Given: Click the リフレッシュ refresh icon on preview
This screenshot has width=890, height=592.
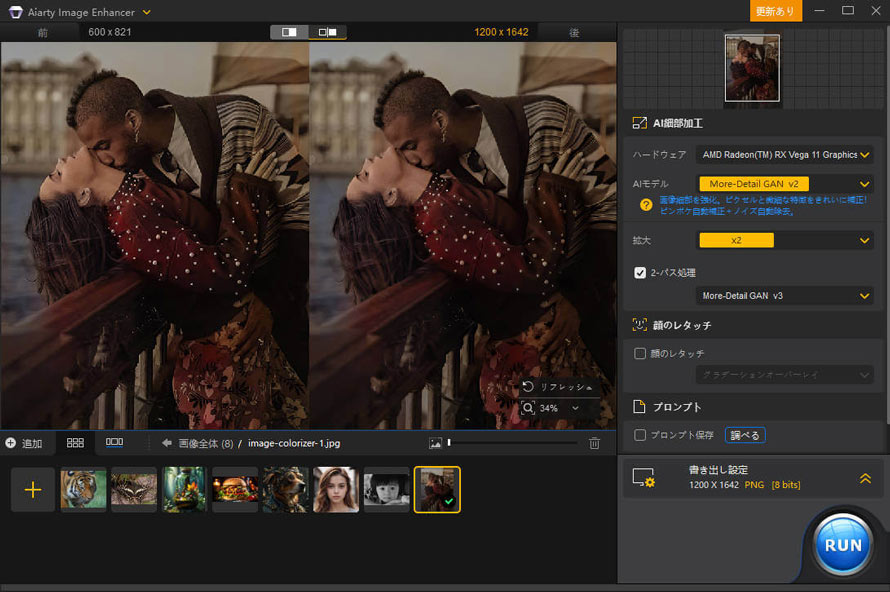Looking at the screenshot, I should [528, 387].
